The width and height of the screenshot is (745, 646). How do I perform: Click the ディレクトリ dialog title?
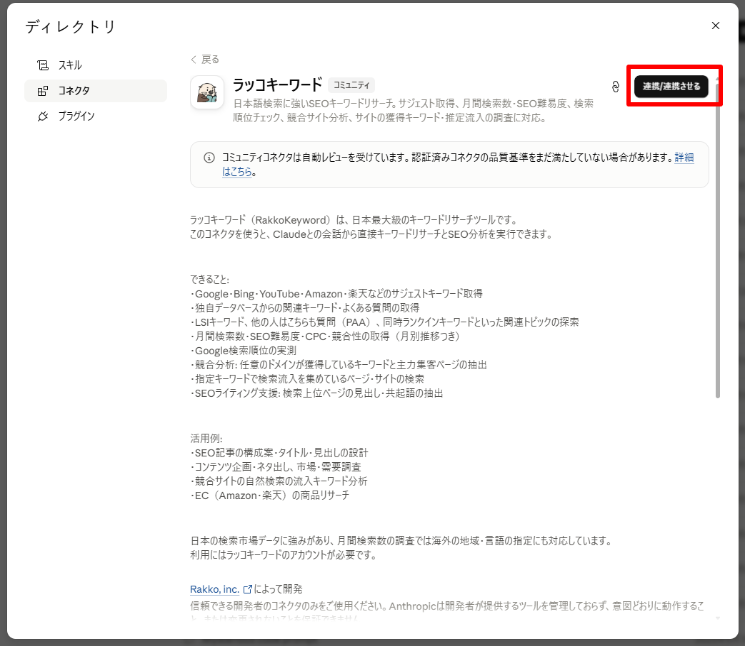point(70,27)
